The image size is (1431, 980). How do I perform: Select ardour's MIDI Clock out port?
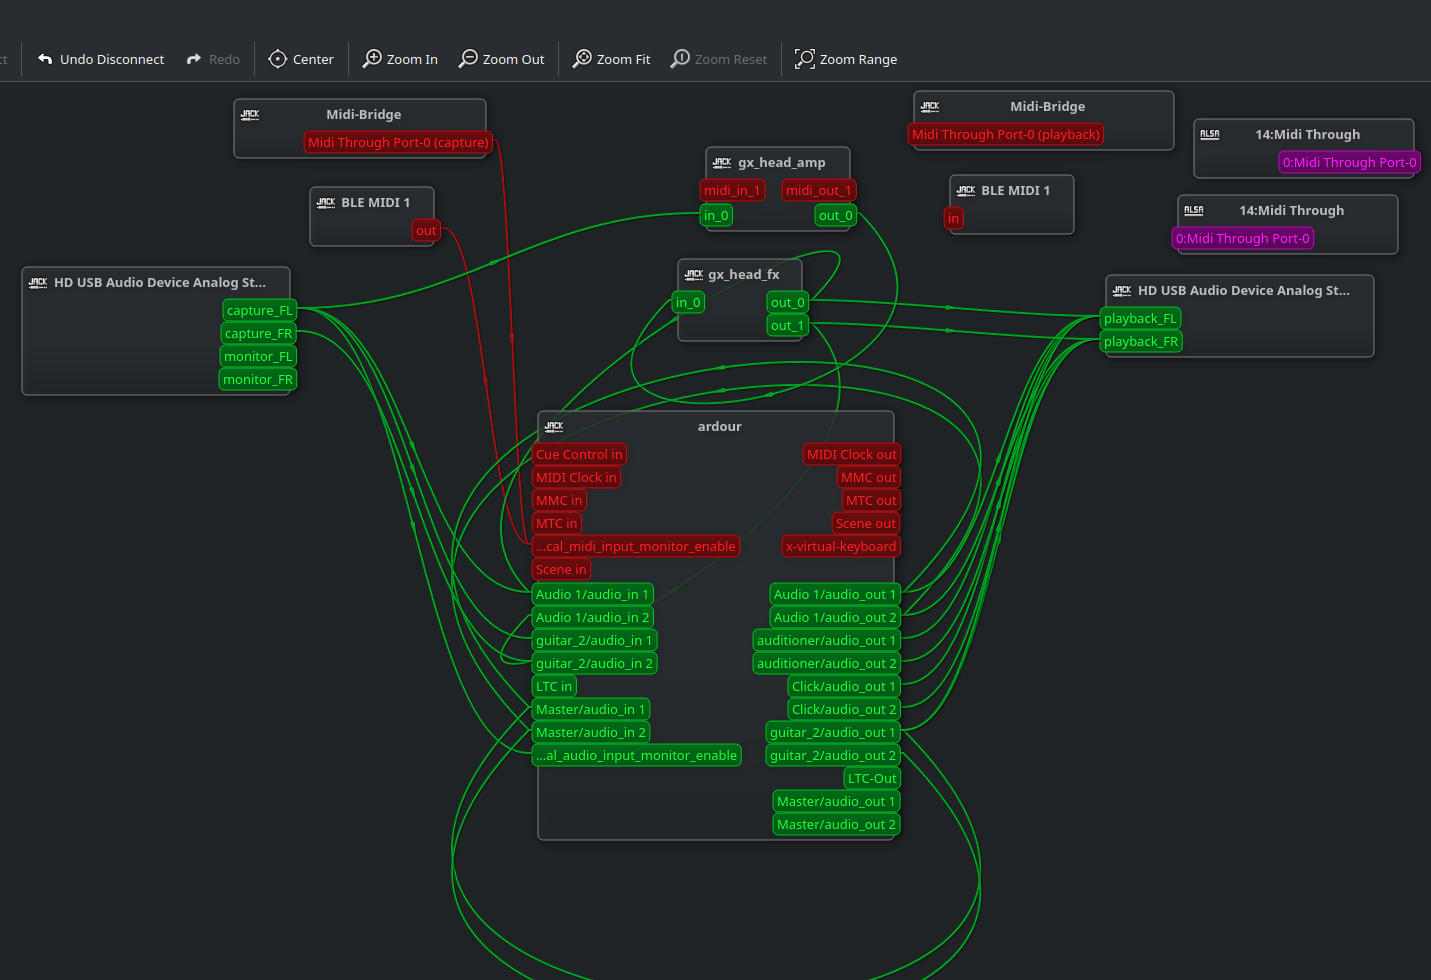tap(852, 454)
